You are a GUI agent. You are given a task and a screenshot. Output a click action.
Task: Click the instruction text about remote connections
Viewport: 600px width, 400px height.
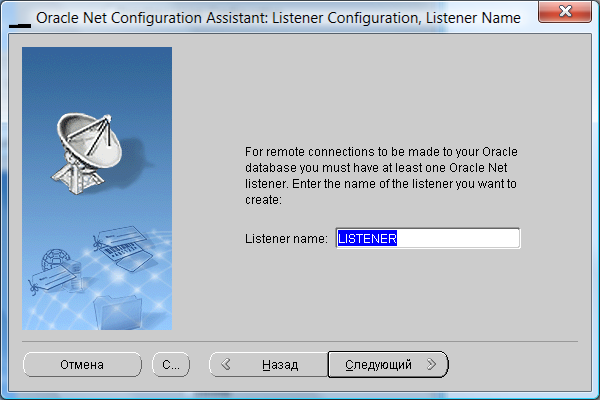(x=381, y=176)
